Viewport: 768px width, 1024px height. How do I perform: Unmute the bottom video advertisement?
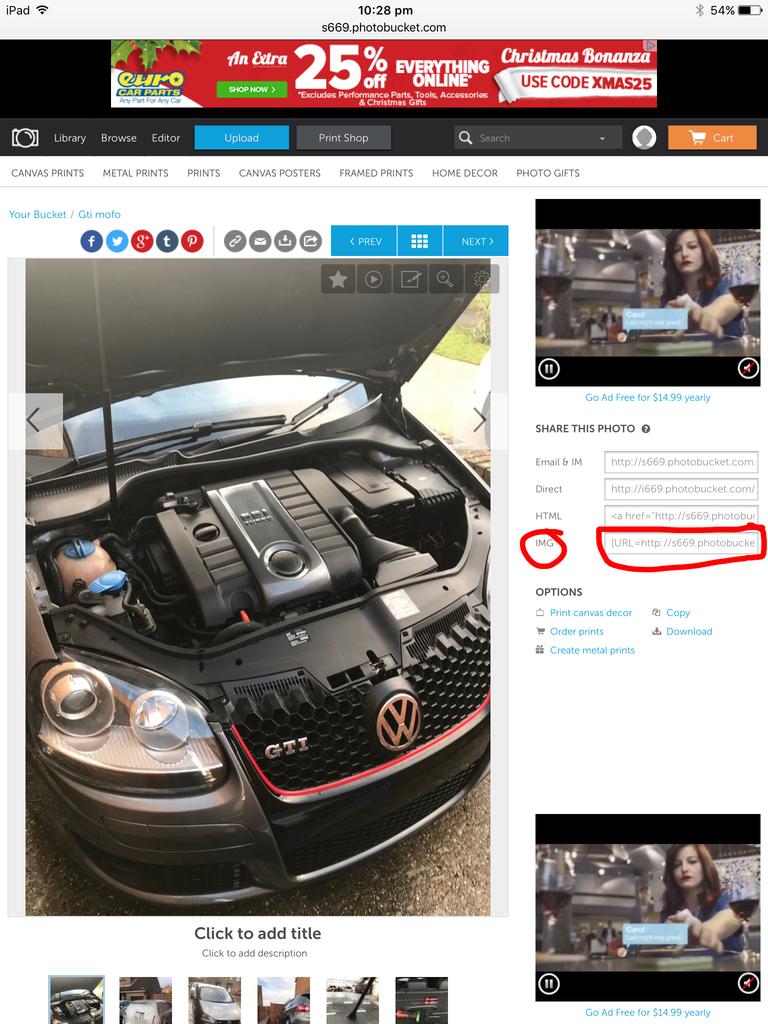coord(748,984)
